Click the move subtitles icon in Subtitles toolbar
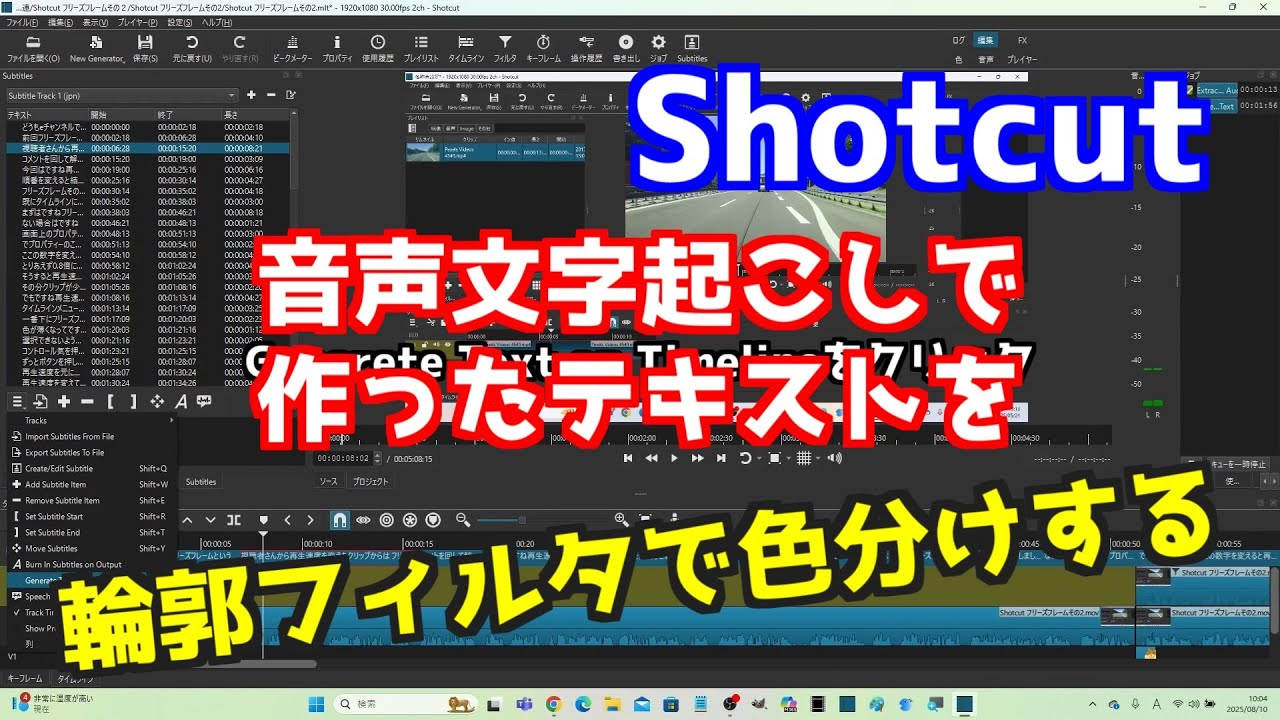The width and height of the screenshot is (1280, 720). click(x=157, y=401)
